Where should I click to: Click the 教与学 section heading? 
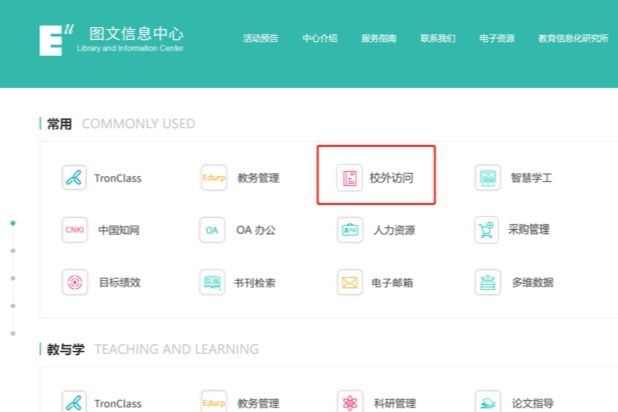(65, 349)
